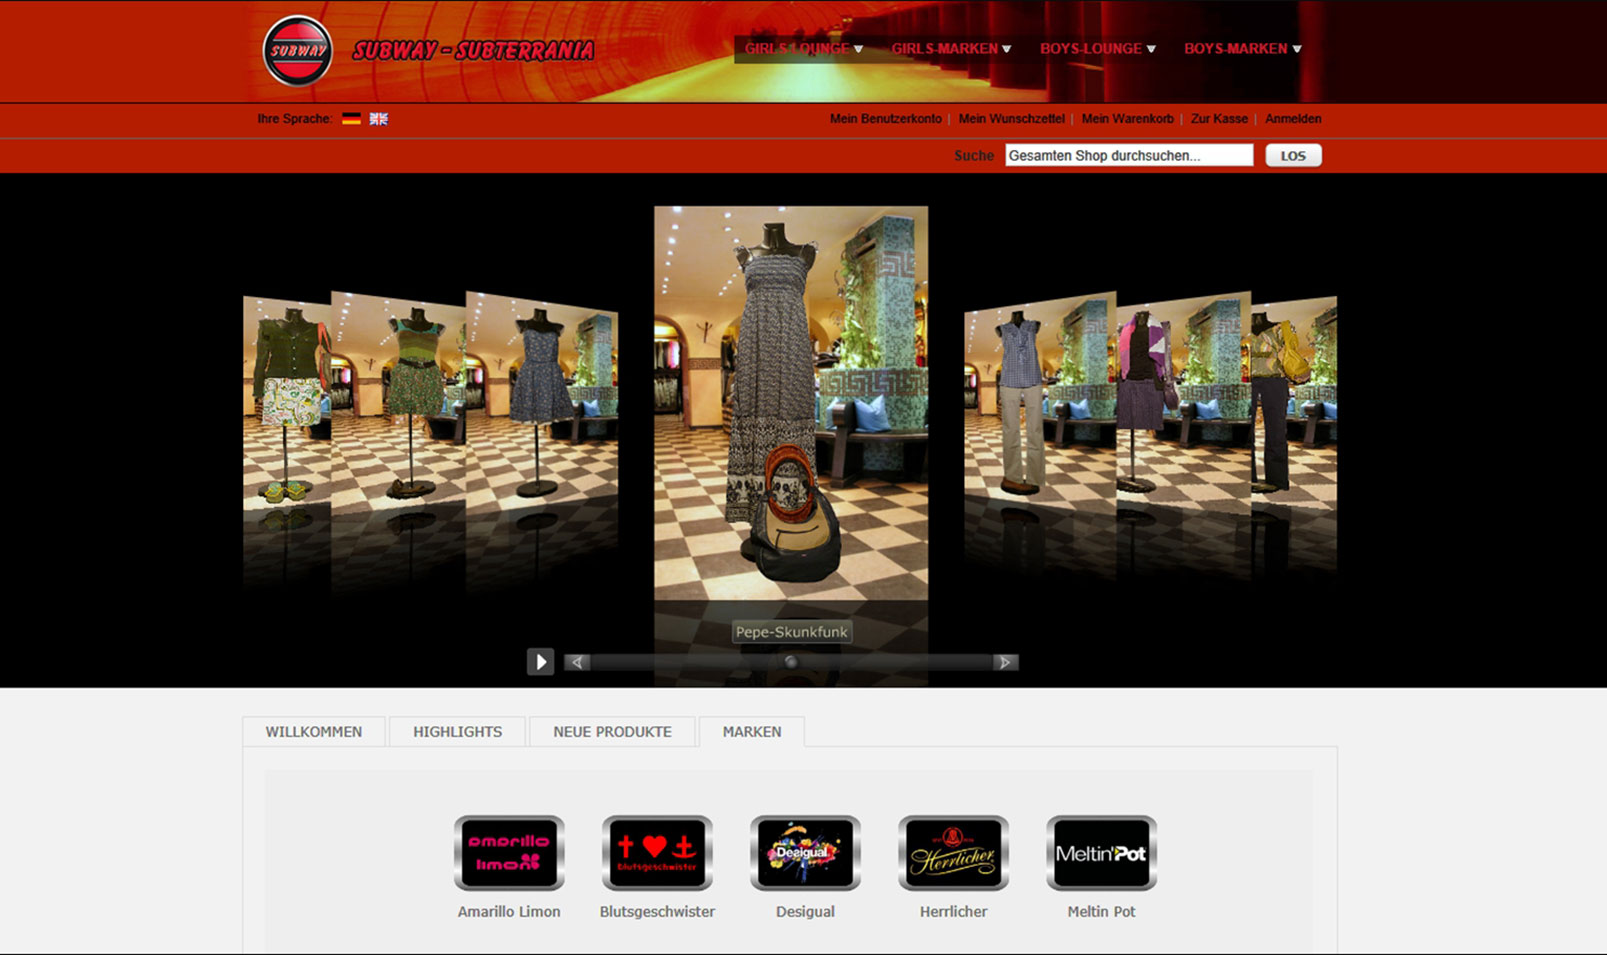Select the yellow bag mannequin slide
1607x955 pixels.
(x=1295, y=405)
